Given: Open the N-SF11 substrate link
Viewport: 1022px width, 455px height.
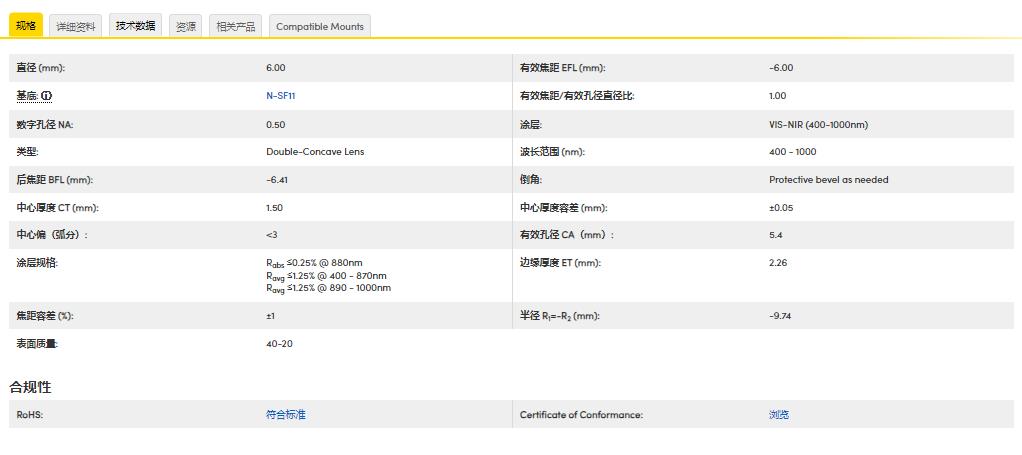Looking at the screenshot, I should [281, 96].
